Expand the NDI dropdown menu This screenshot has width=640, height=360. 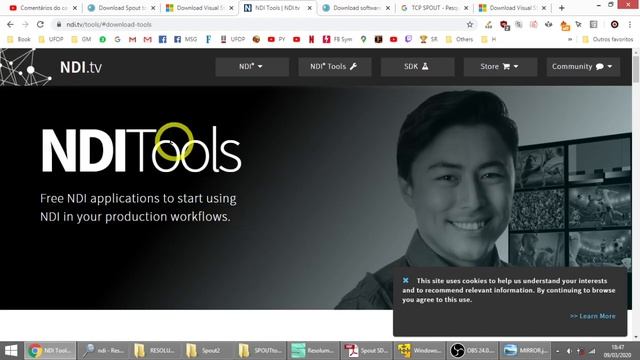point(252,67)
